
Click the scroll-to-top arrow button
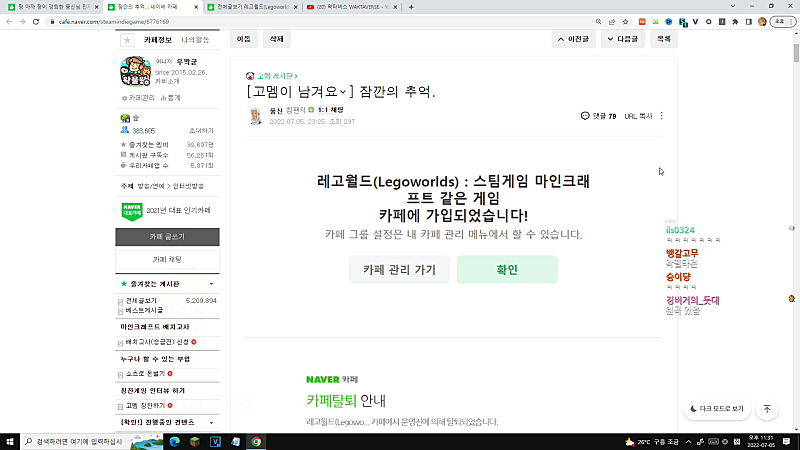tap(767, 409)
